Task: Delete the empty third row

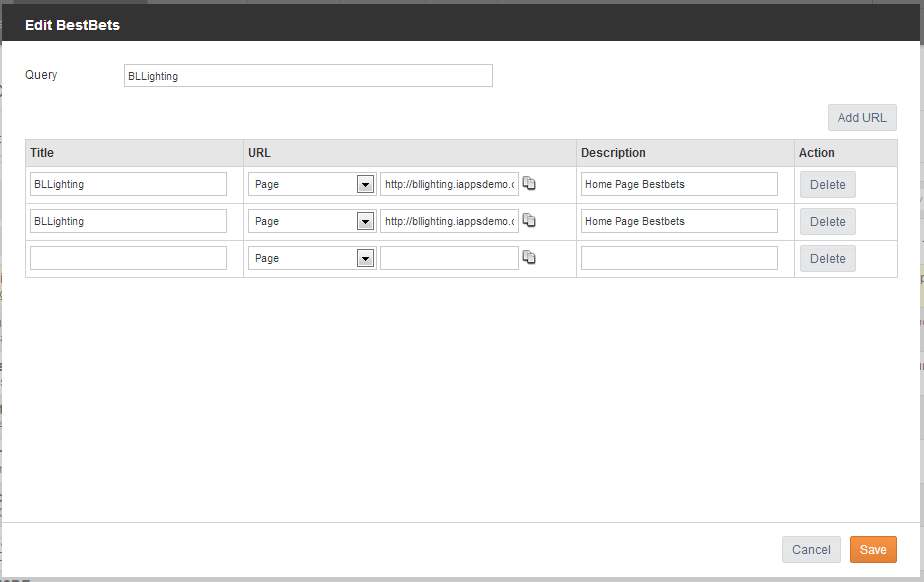Action: click(x=827, y=259)
